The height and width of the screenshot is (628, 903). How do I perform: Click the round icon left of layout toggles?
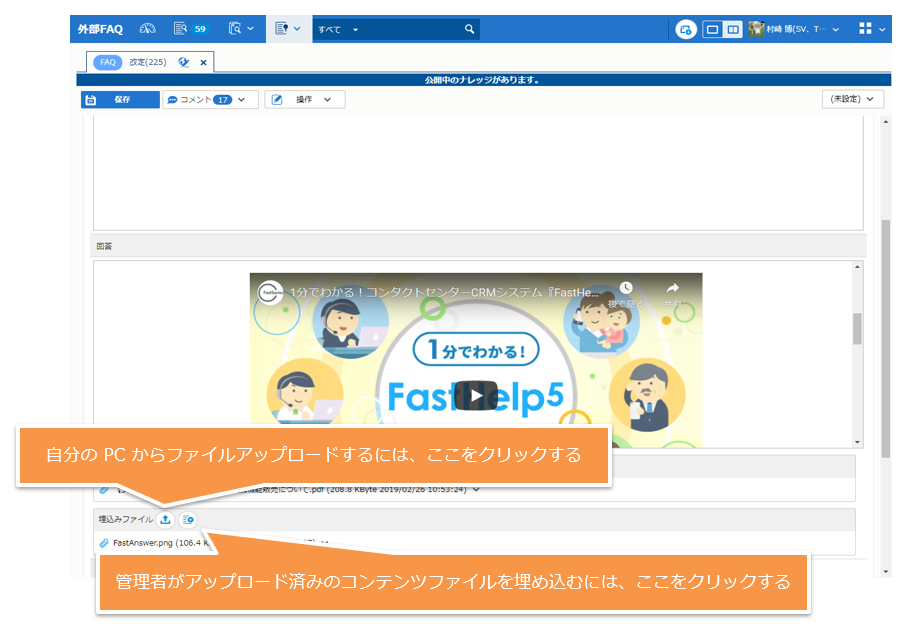(x=685, y=29)
